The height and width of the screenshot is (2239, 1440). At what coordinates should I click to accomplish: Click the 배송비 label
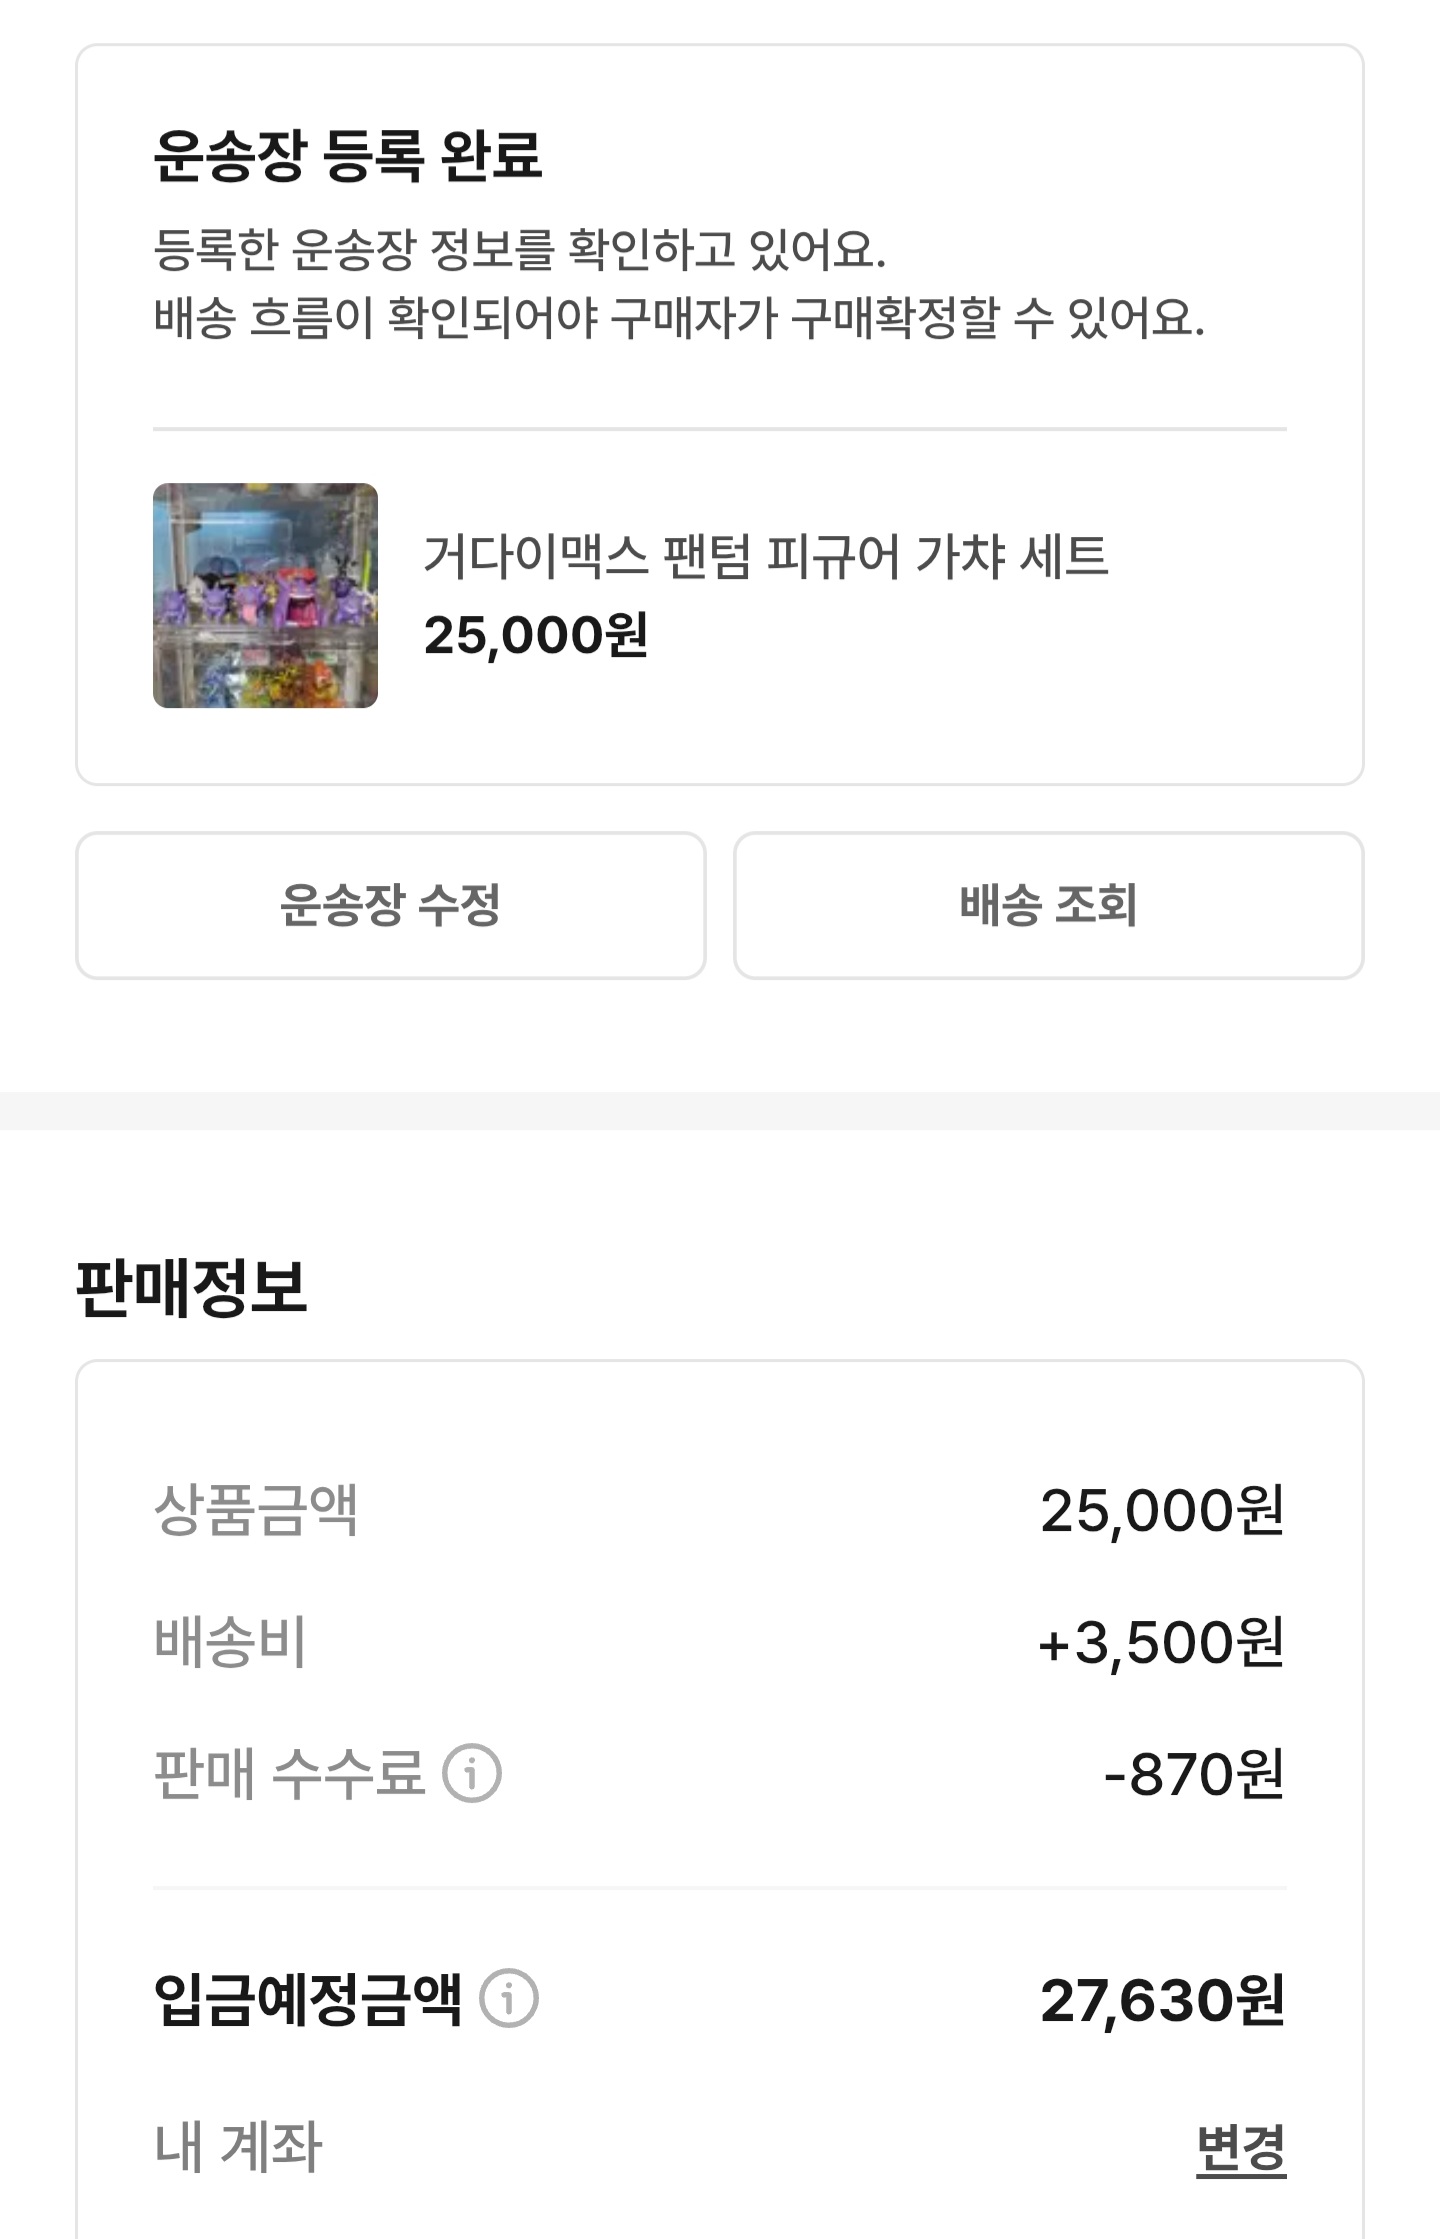click(x=230, y=1641)
